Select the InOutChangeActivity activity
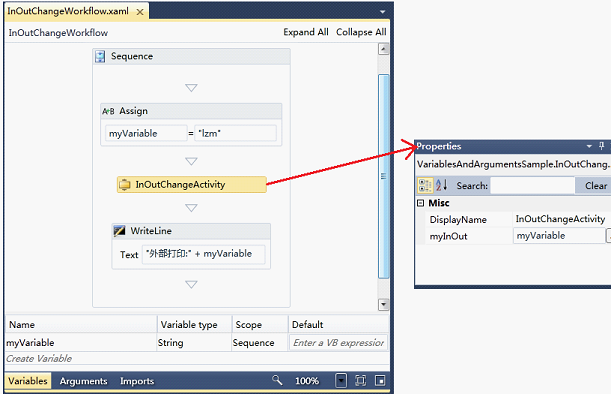 [192, 184]
